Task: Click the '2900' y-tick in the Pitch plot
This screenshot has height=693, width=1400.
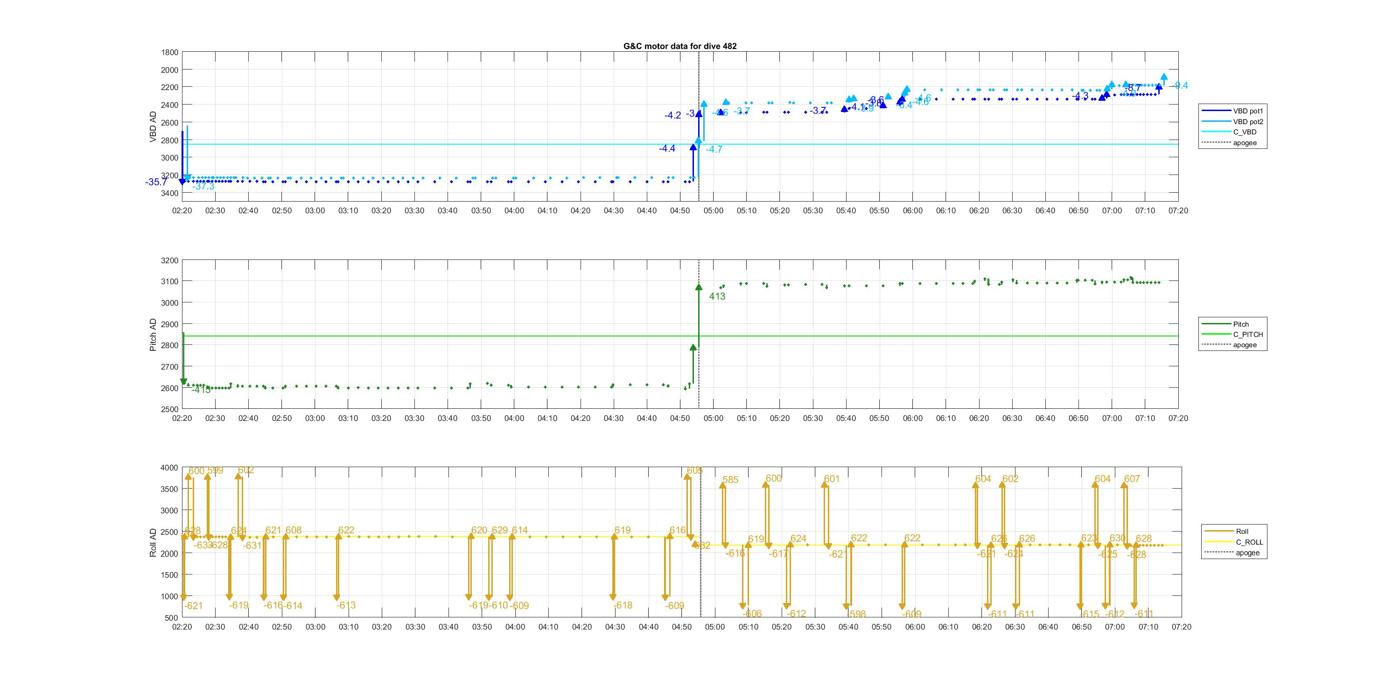Action: tap(169, 324)
